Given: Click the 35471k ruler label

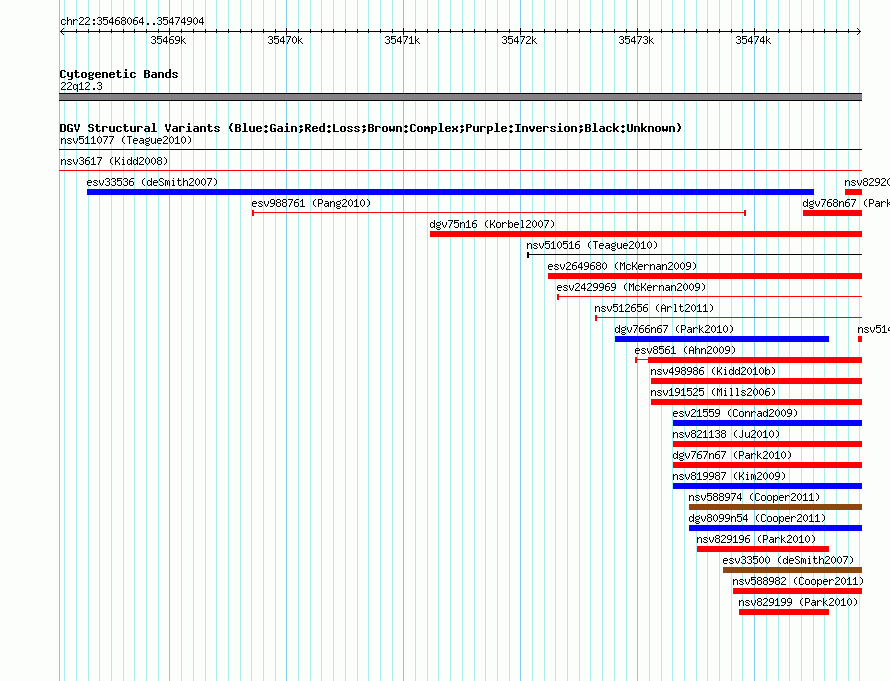Looking at the screenshot, I should (402, 40).
